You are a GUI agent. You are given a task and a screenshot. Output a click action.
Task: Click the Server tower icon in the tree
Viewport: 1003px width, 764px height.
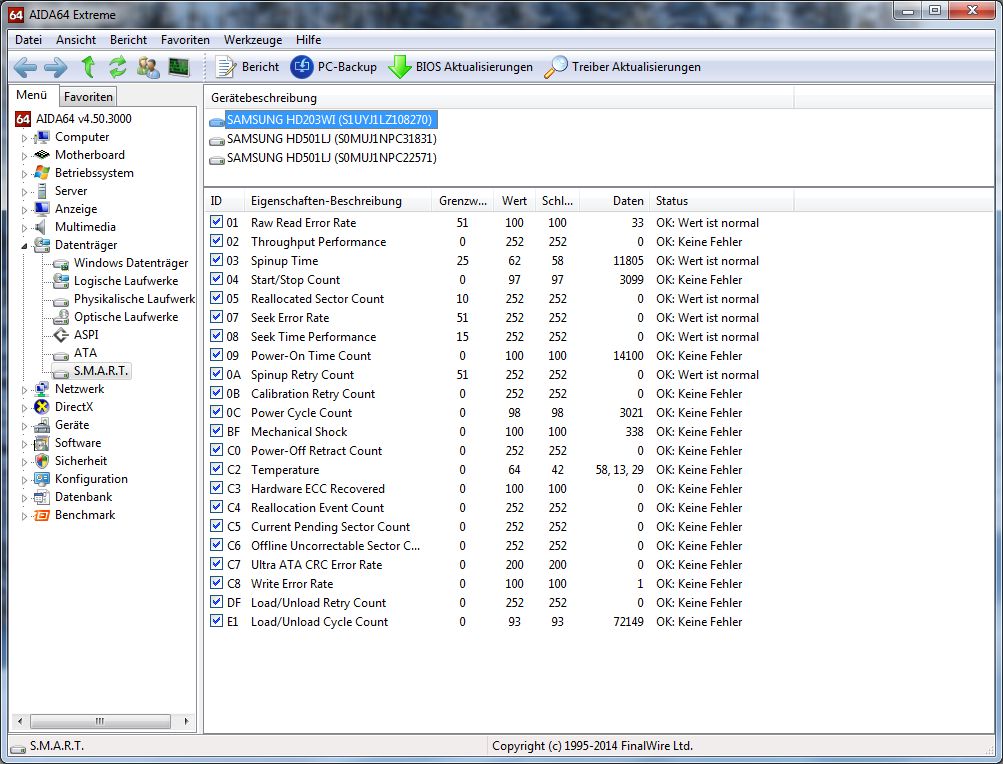[42, 191]
